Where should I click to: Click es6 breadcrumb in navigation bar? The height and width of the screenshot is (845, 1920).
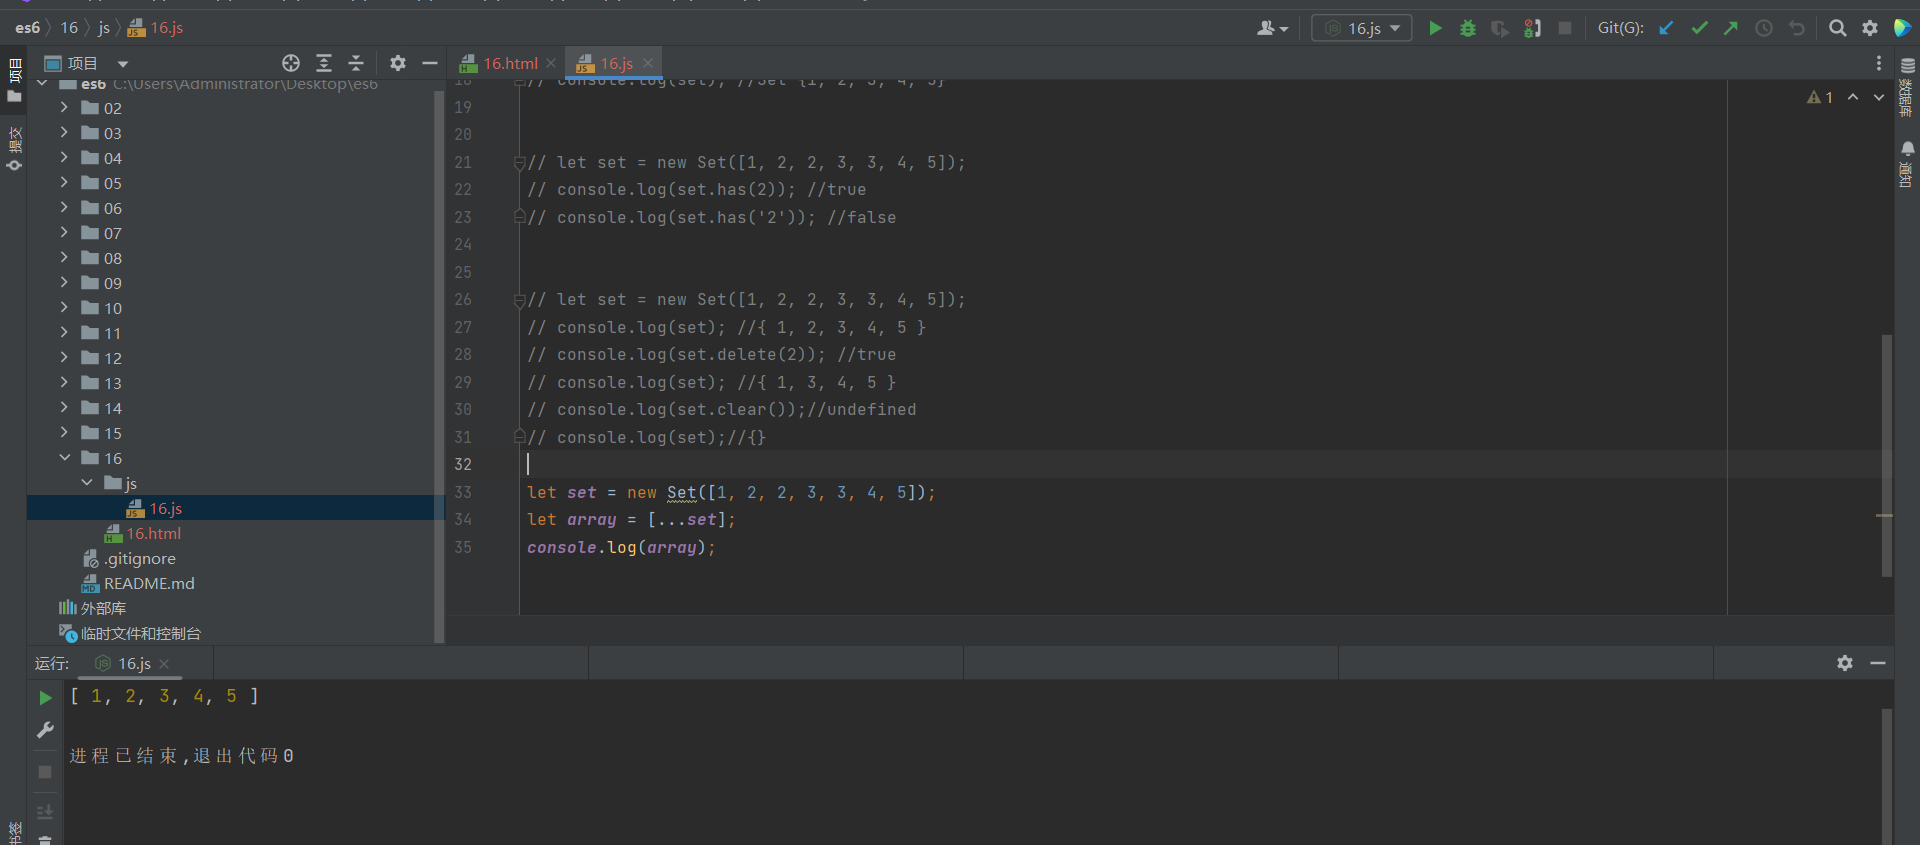pos(27,28)
